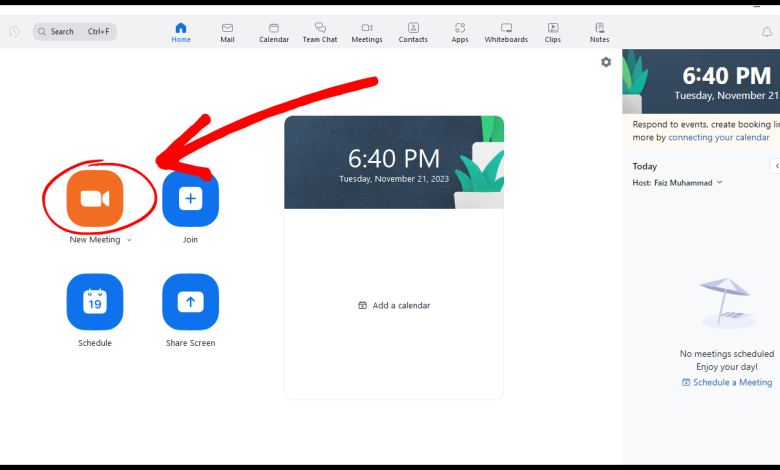Screen dimensions: 780x470
Task: Go to the Home tab
Action: [181, 32]
